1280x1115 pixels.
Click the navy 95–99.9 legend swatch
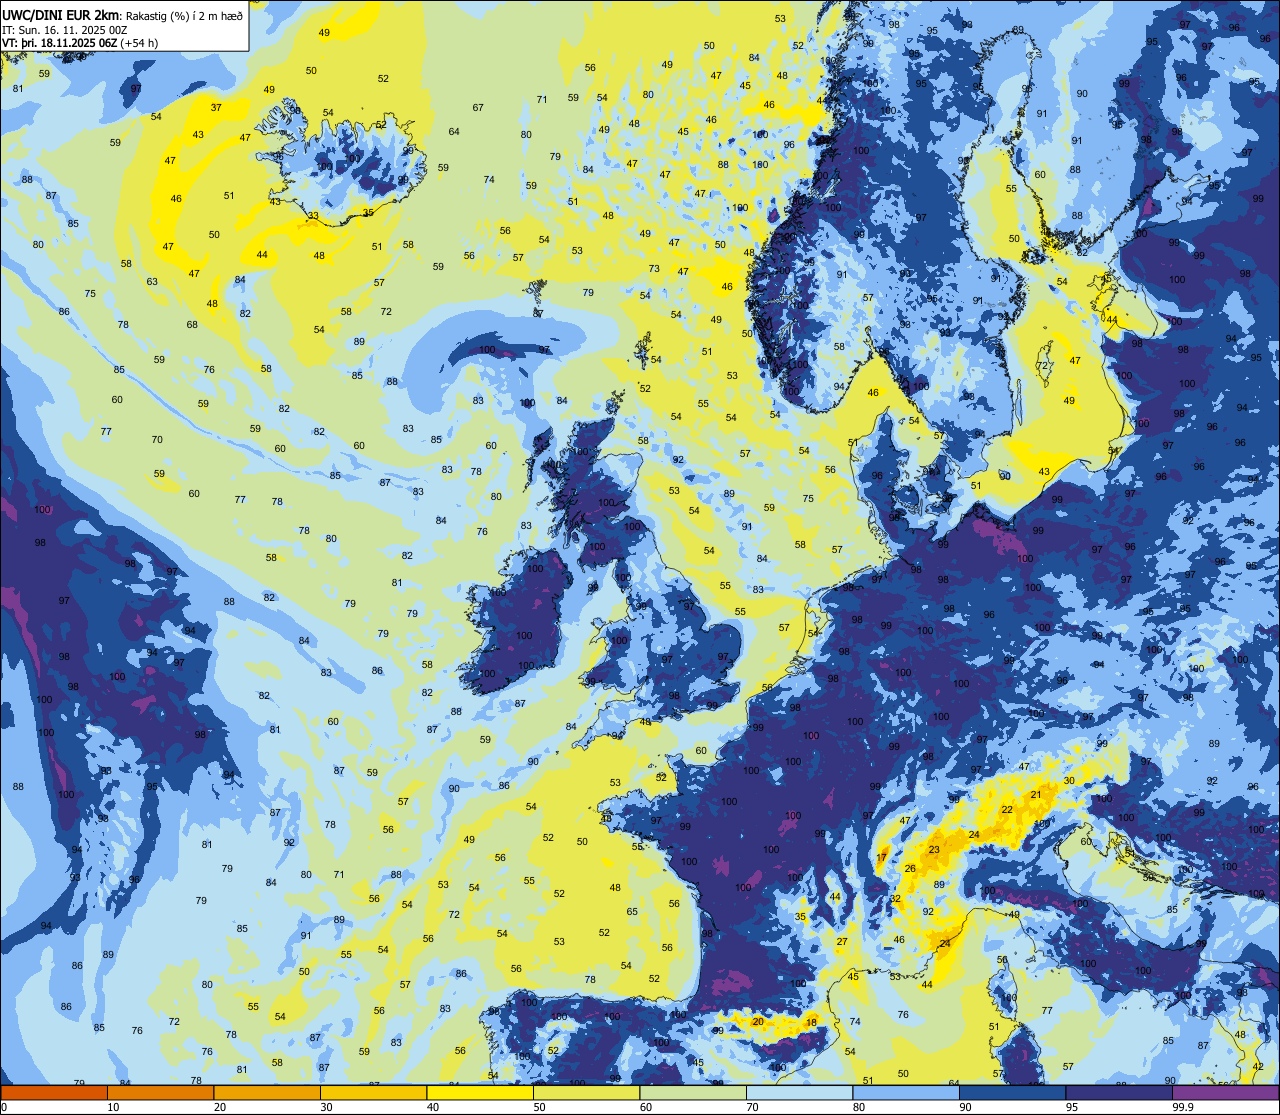[1119, 1092]
